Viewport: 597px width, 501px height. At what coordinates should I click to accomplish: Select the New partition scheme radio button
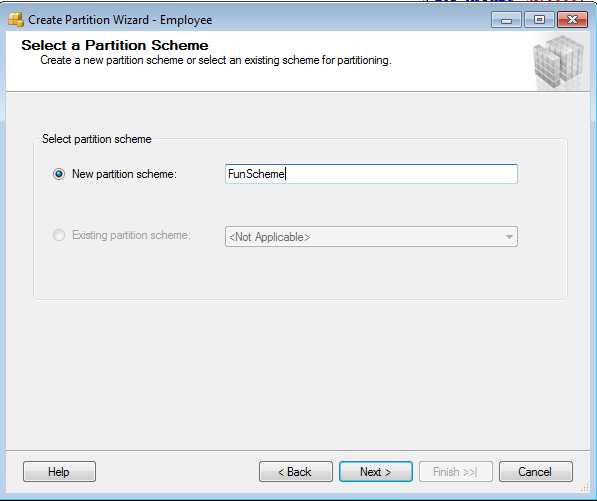point(59,174)
